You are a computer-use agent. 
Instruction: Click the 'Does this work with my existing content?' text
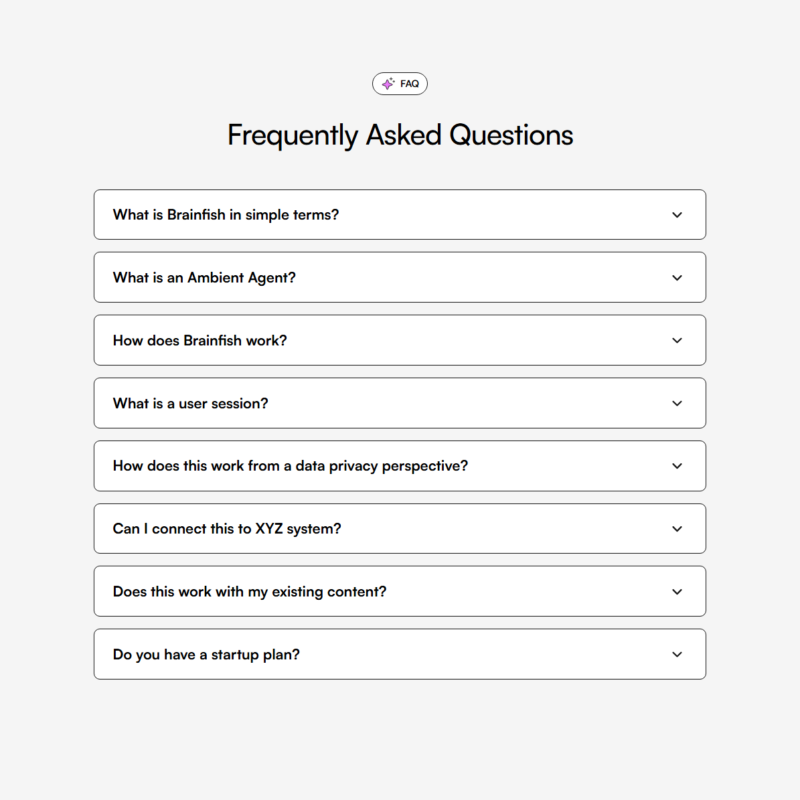[x=249, y=592]
